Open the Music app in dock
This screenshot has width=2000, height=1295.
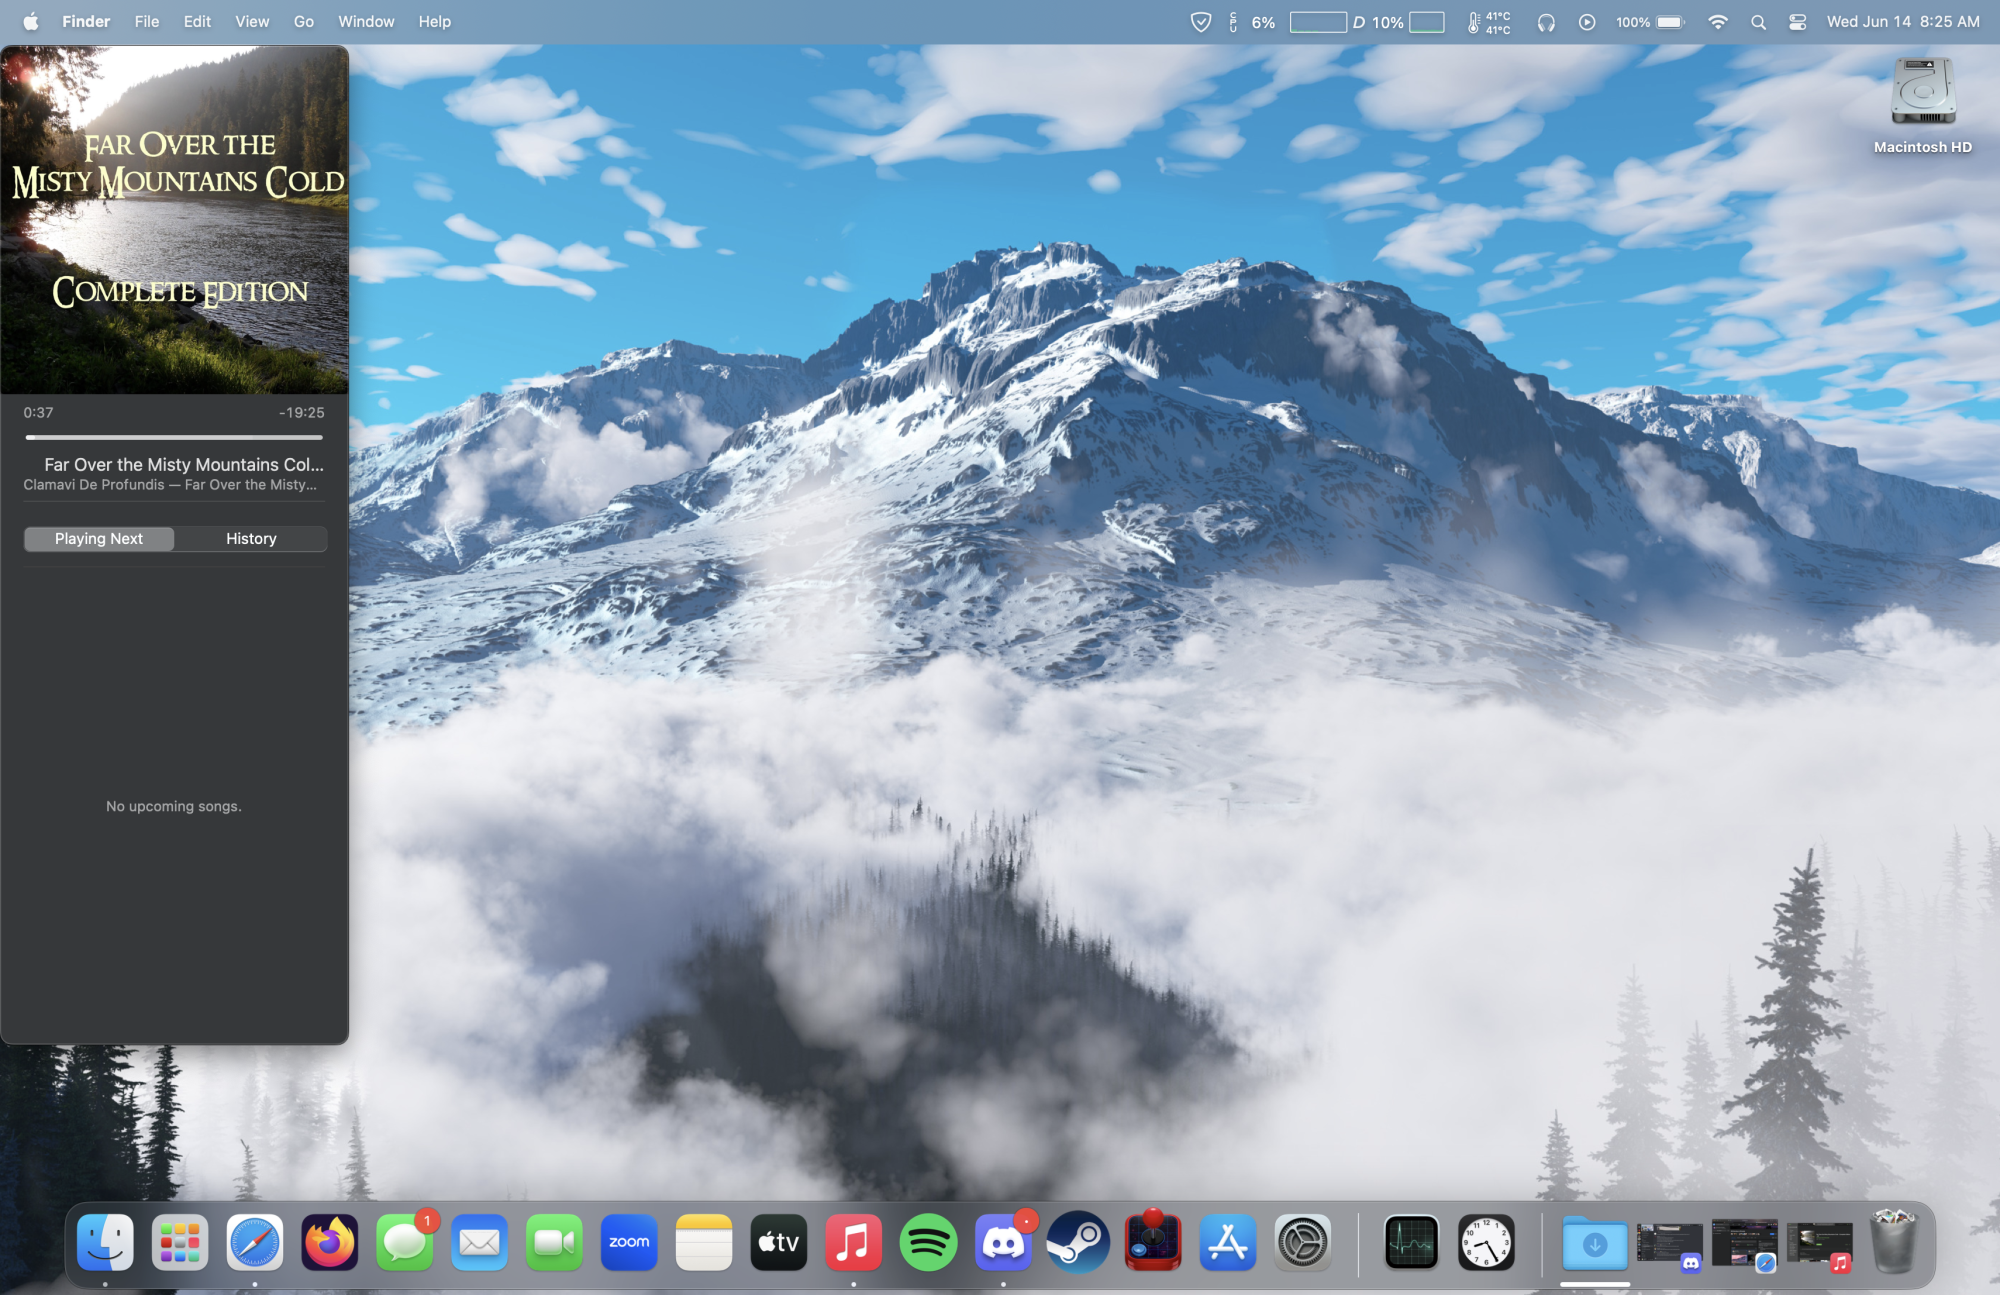pos(853,1242)
